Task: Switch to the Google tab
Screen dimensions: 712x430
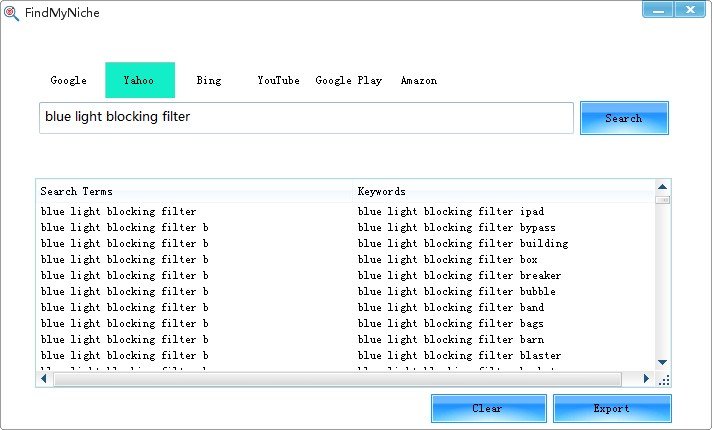Action: tap(69, 80)
